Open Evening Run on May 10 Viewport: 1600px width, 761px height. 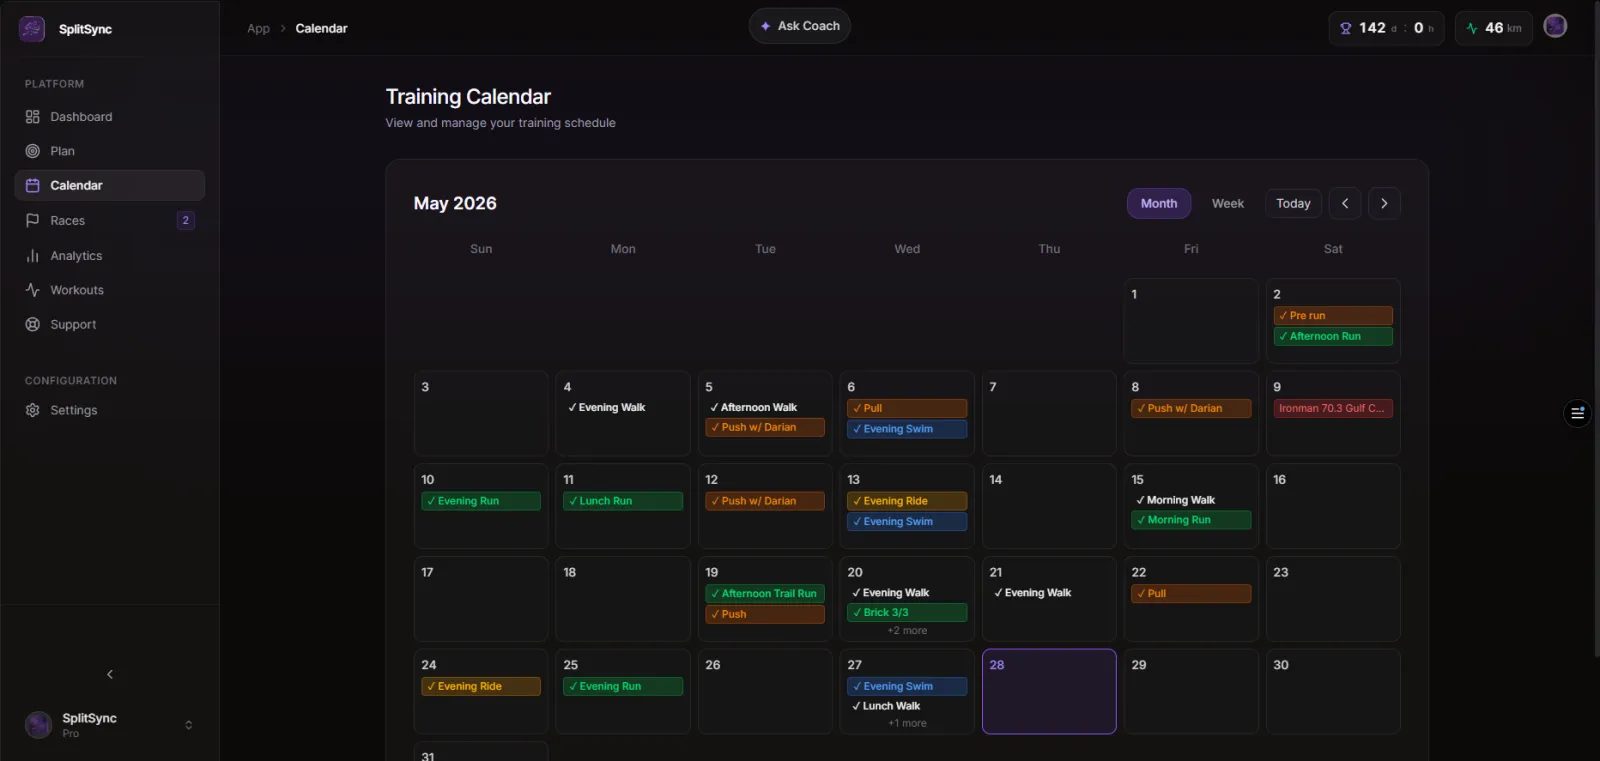coord(481,501)
